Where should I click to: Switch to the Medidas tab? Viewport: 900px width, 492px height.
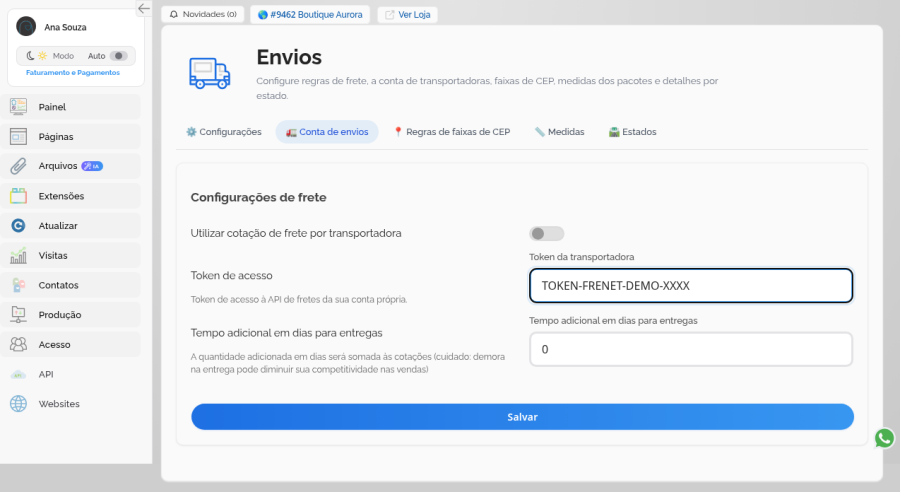[x=559, y=132]
